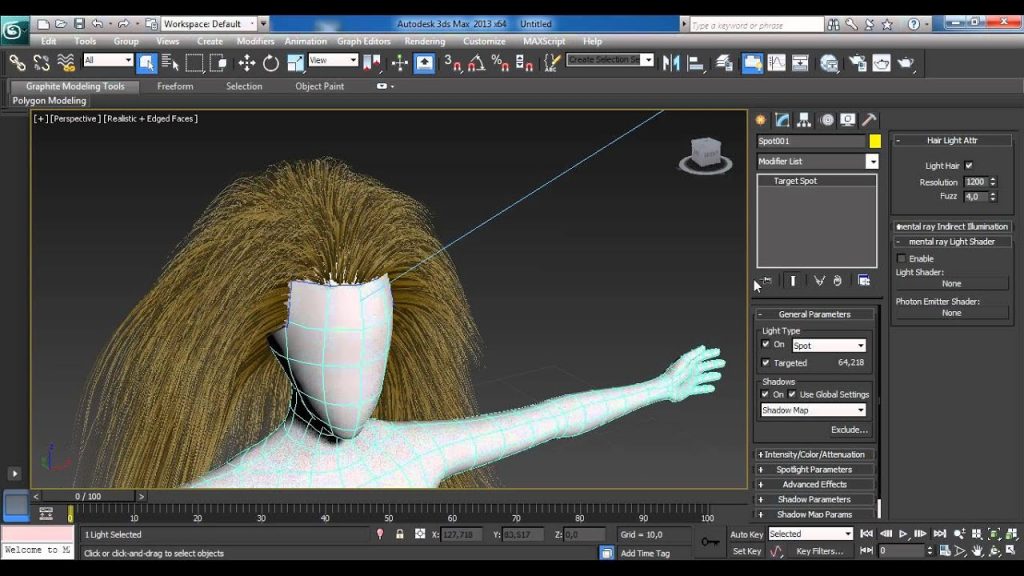Switch to the Hierarchy command panel
Image resolution: width=1024 pixels, height=576 pixels.
click(805, 120)
